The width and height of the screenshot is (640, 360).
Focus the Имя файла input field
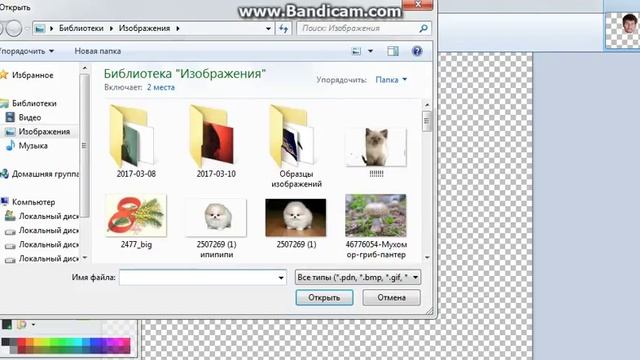pyautogui.click(x=198, y=278)
